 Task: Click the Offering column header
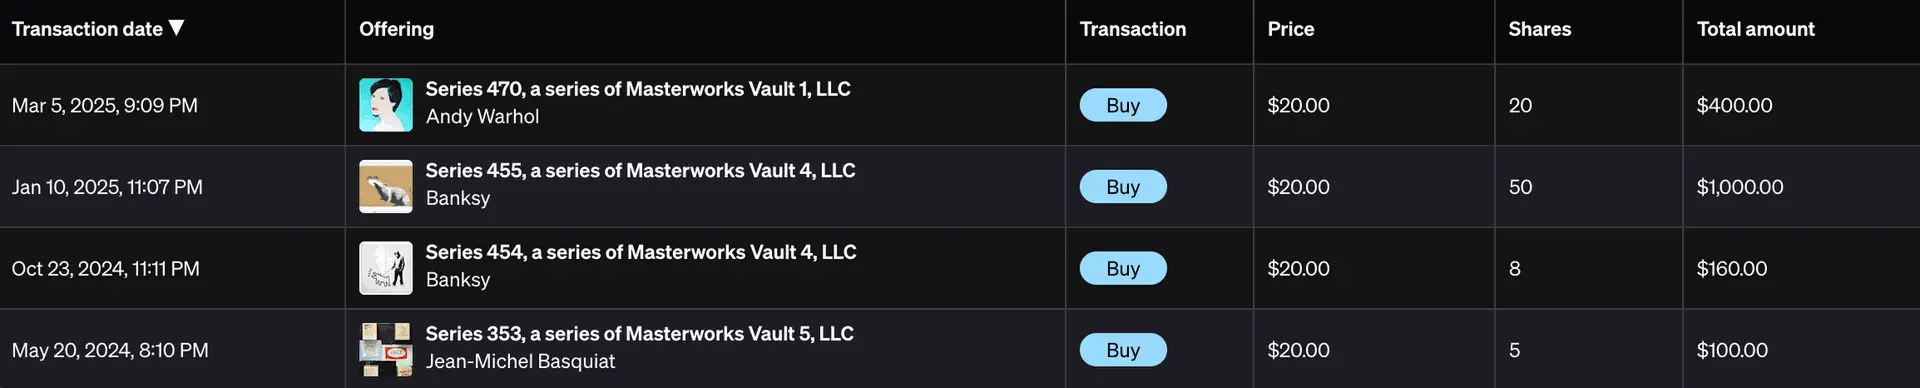point(396,29)
